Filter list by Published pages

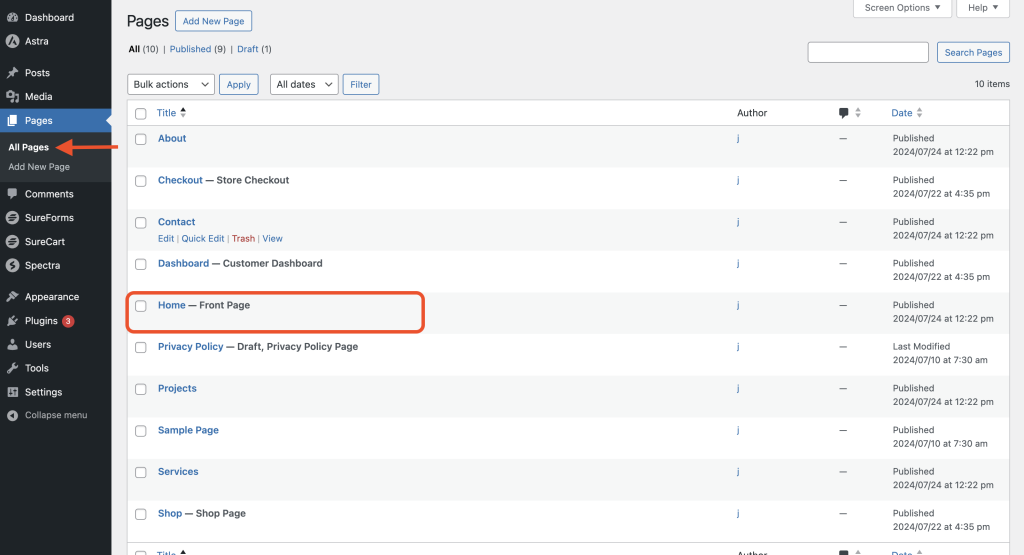pyautogui.click(x=190, y=49)
